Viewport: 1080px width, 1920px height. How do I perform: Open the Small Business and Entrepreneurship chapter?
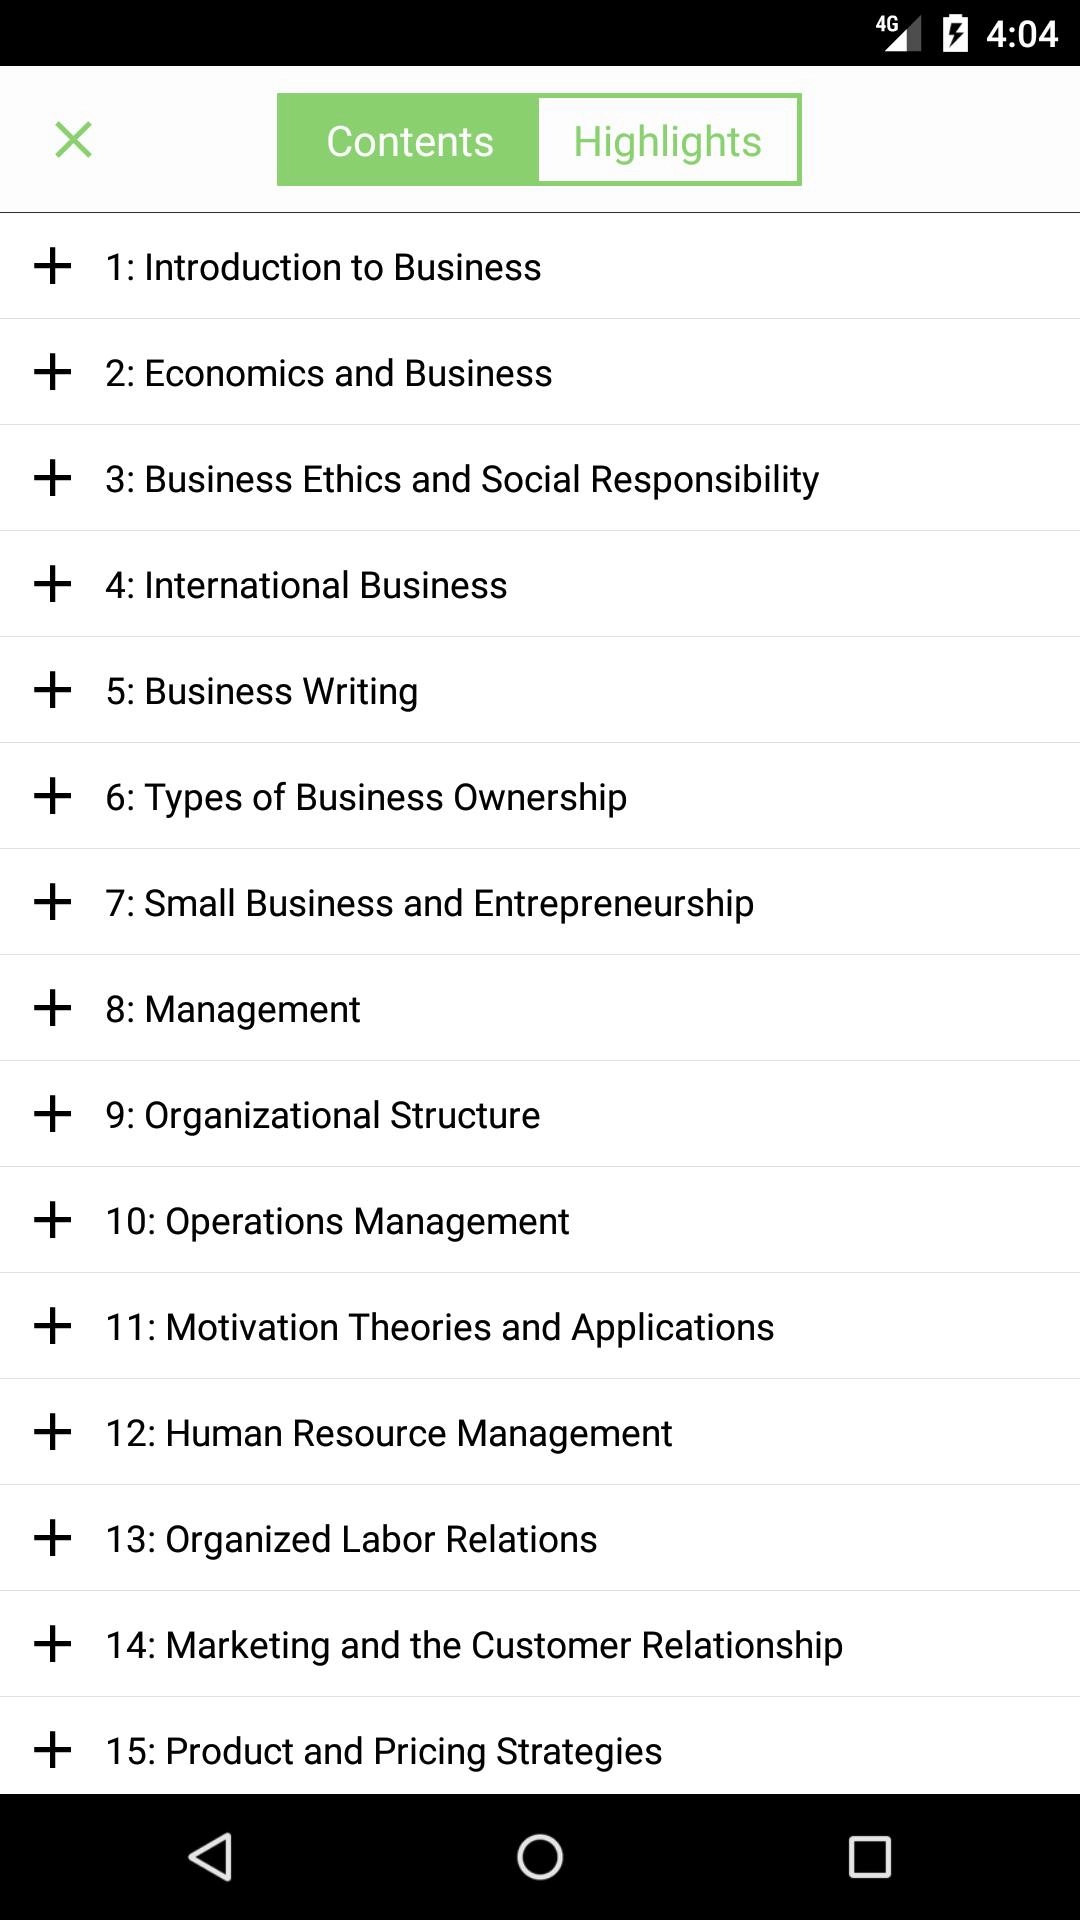coord(429,903)
